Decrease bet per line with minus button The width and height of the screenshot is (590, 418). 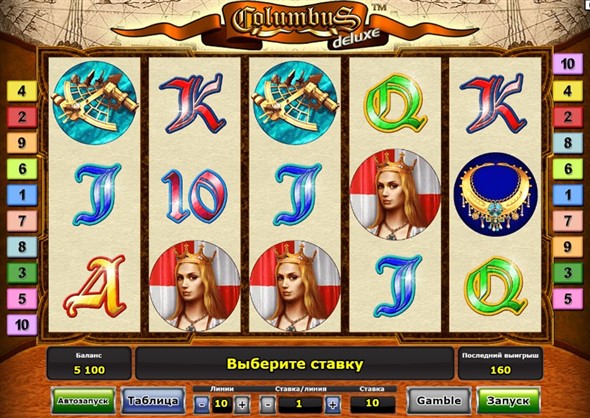tap(268, 405)
